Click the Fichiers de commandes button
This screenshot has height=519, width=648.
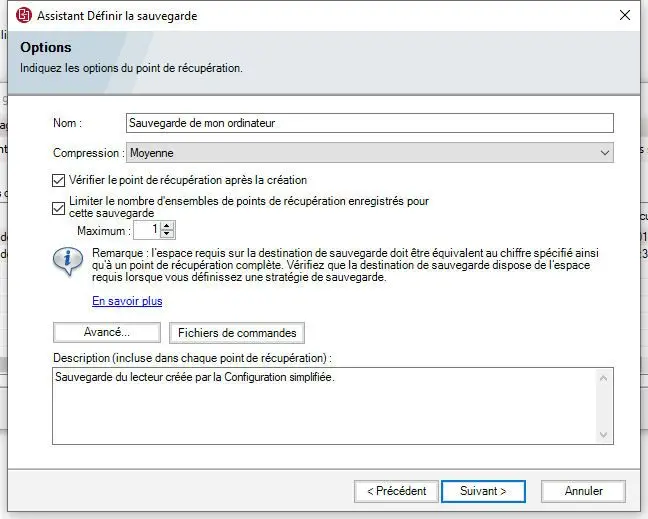(237, 333)
